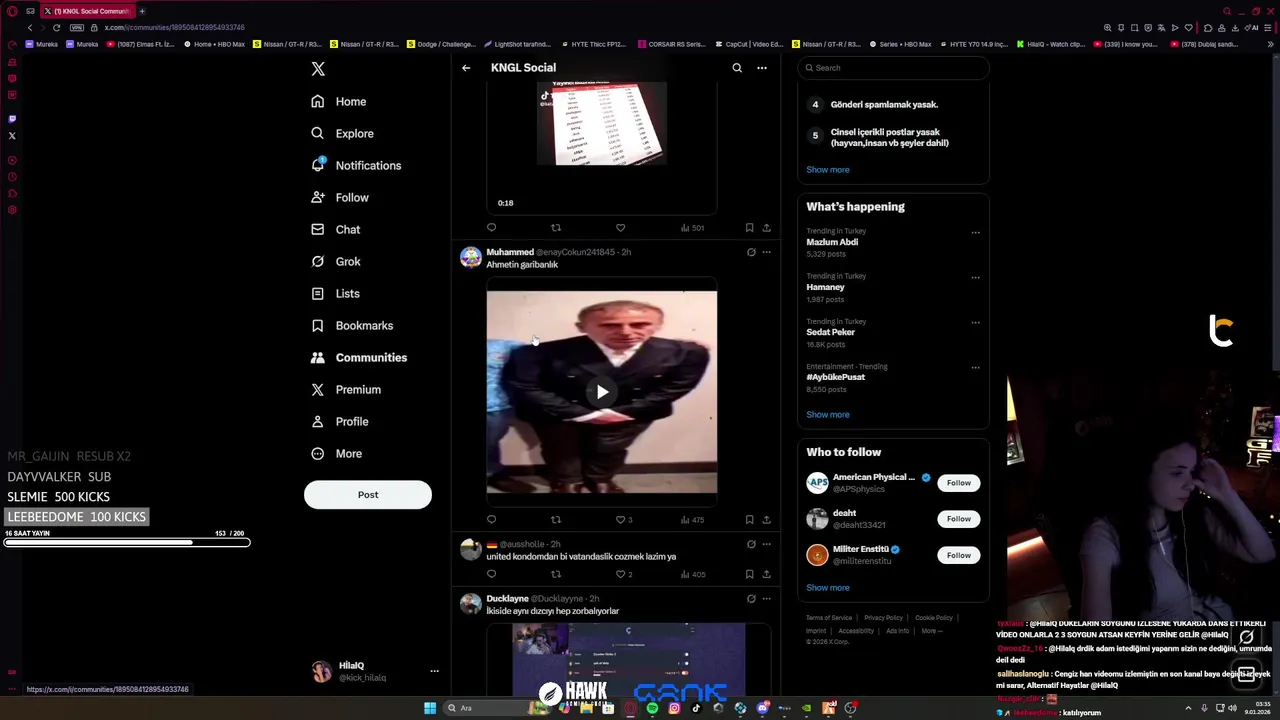This screenshot has height=720, width=1280.
Task: Select the Communities icon in sidebar
Action: coord(318,357)
